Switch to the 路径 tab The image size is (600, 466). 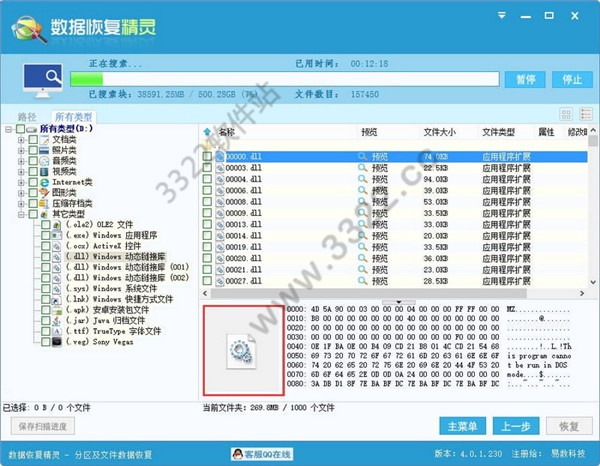(x=27, y=117)
